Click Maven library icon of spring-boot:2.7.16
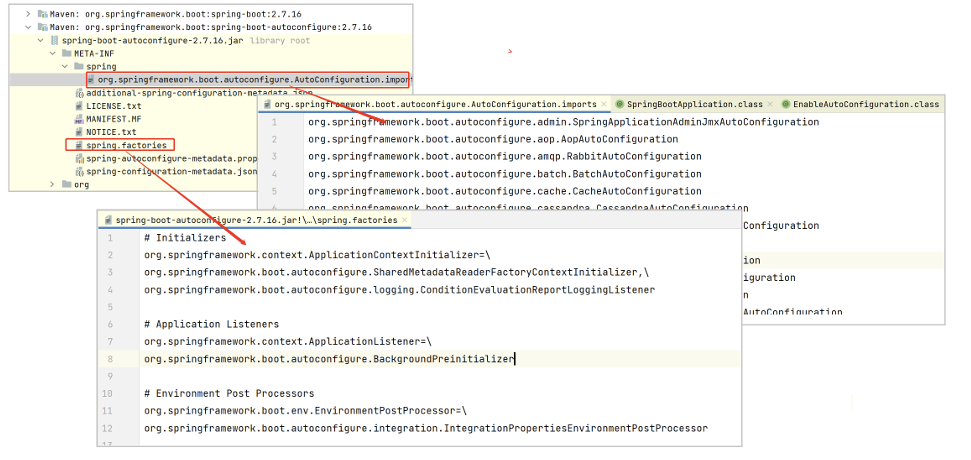This screenshot has width=971, height=460. (x=42, y=14)
